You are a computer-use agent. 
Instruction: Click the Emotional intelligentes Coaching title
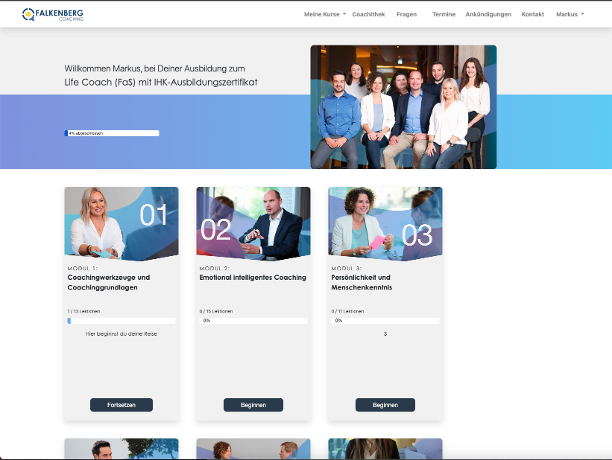point(253,277)
